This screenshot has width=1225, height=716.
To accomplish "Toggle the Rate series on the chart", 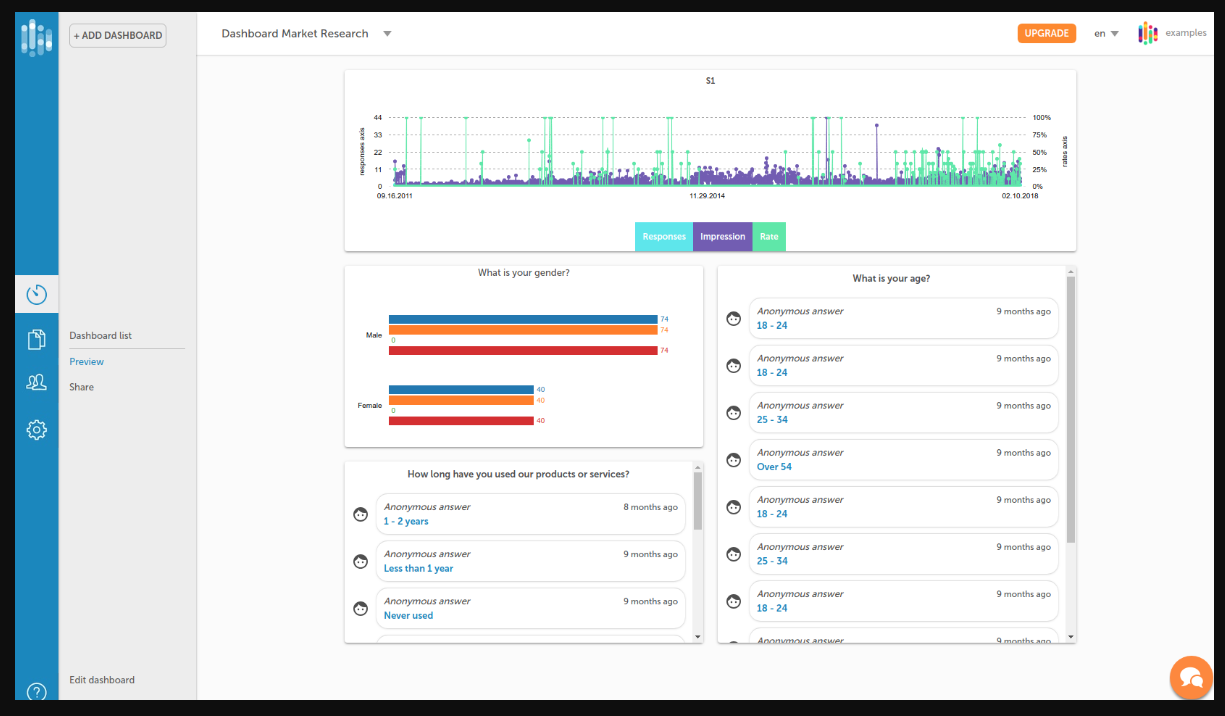I will [769, 236].
